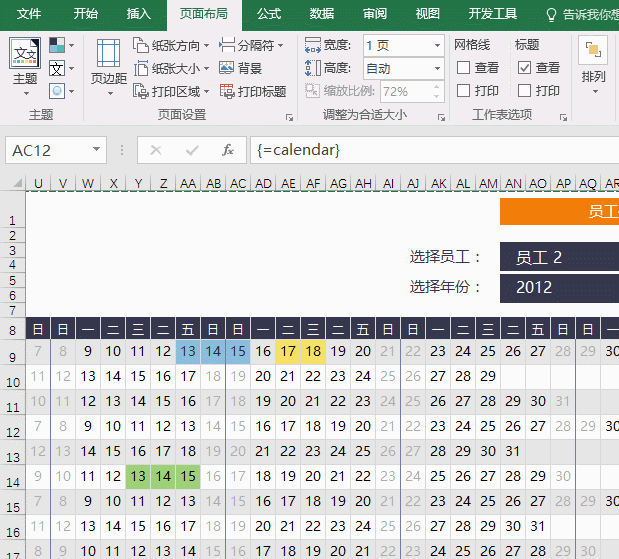Click cell 31 in row 13
The height and width of the screenshot is (559, 619).
513,451
